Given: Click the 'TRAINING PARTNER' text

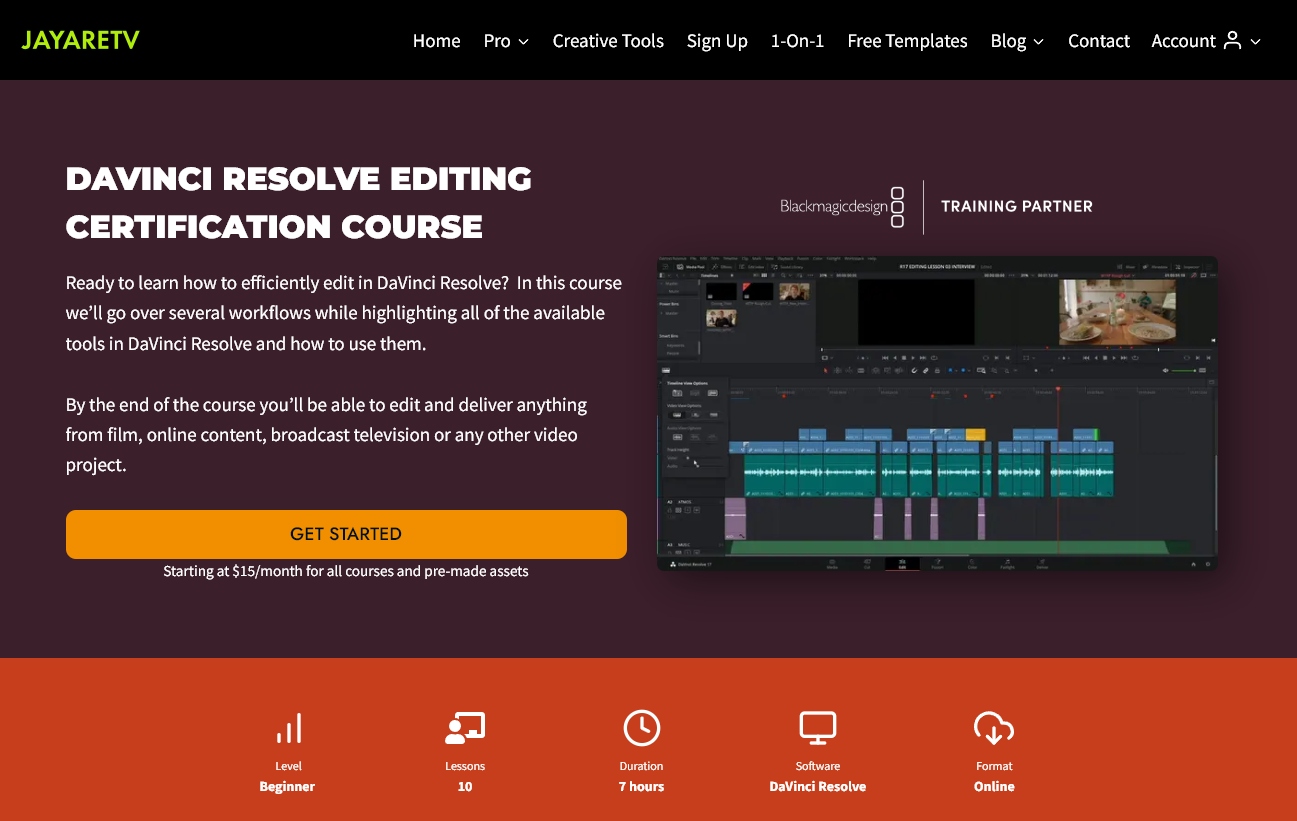Looking at the screenshot, I should [x=1017, y=207].
